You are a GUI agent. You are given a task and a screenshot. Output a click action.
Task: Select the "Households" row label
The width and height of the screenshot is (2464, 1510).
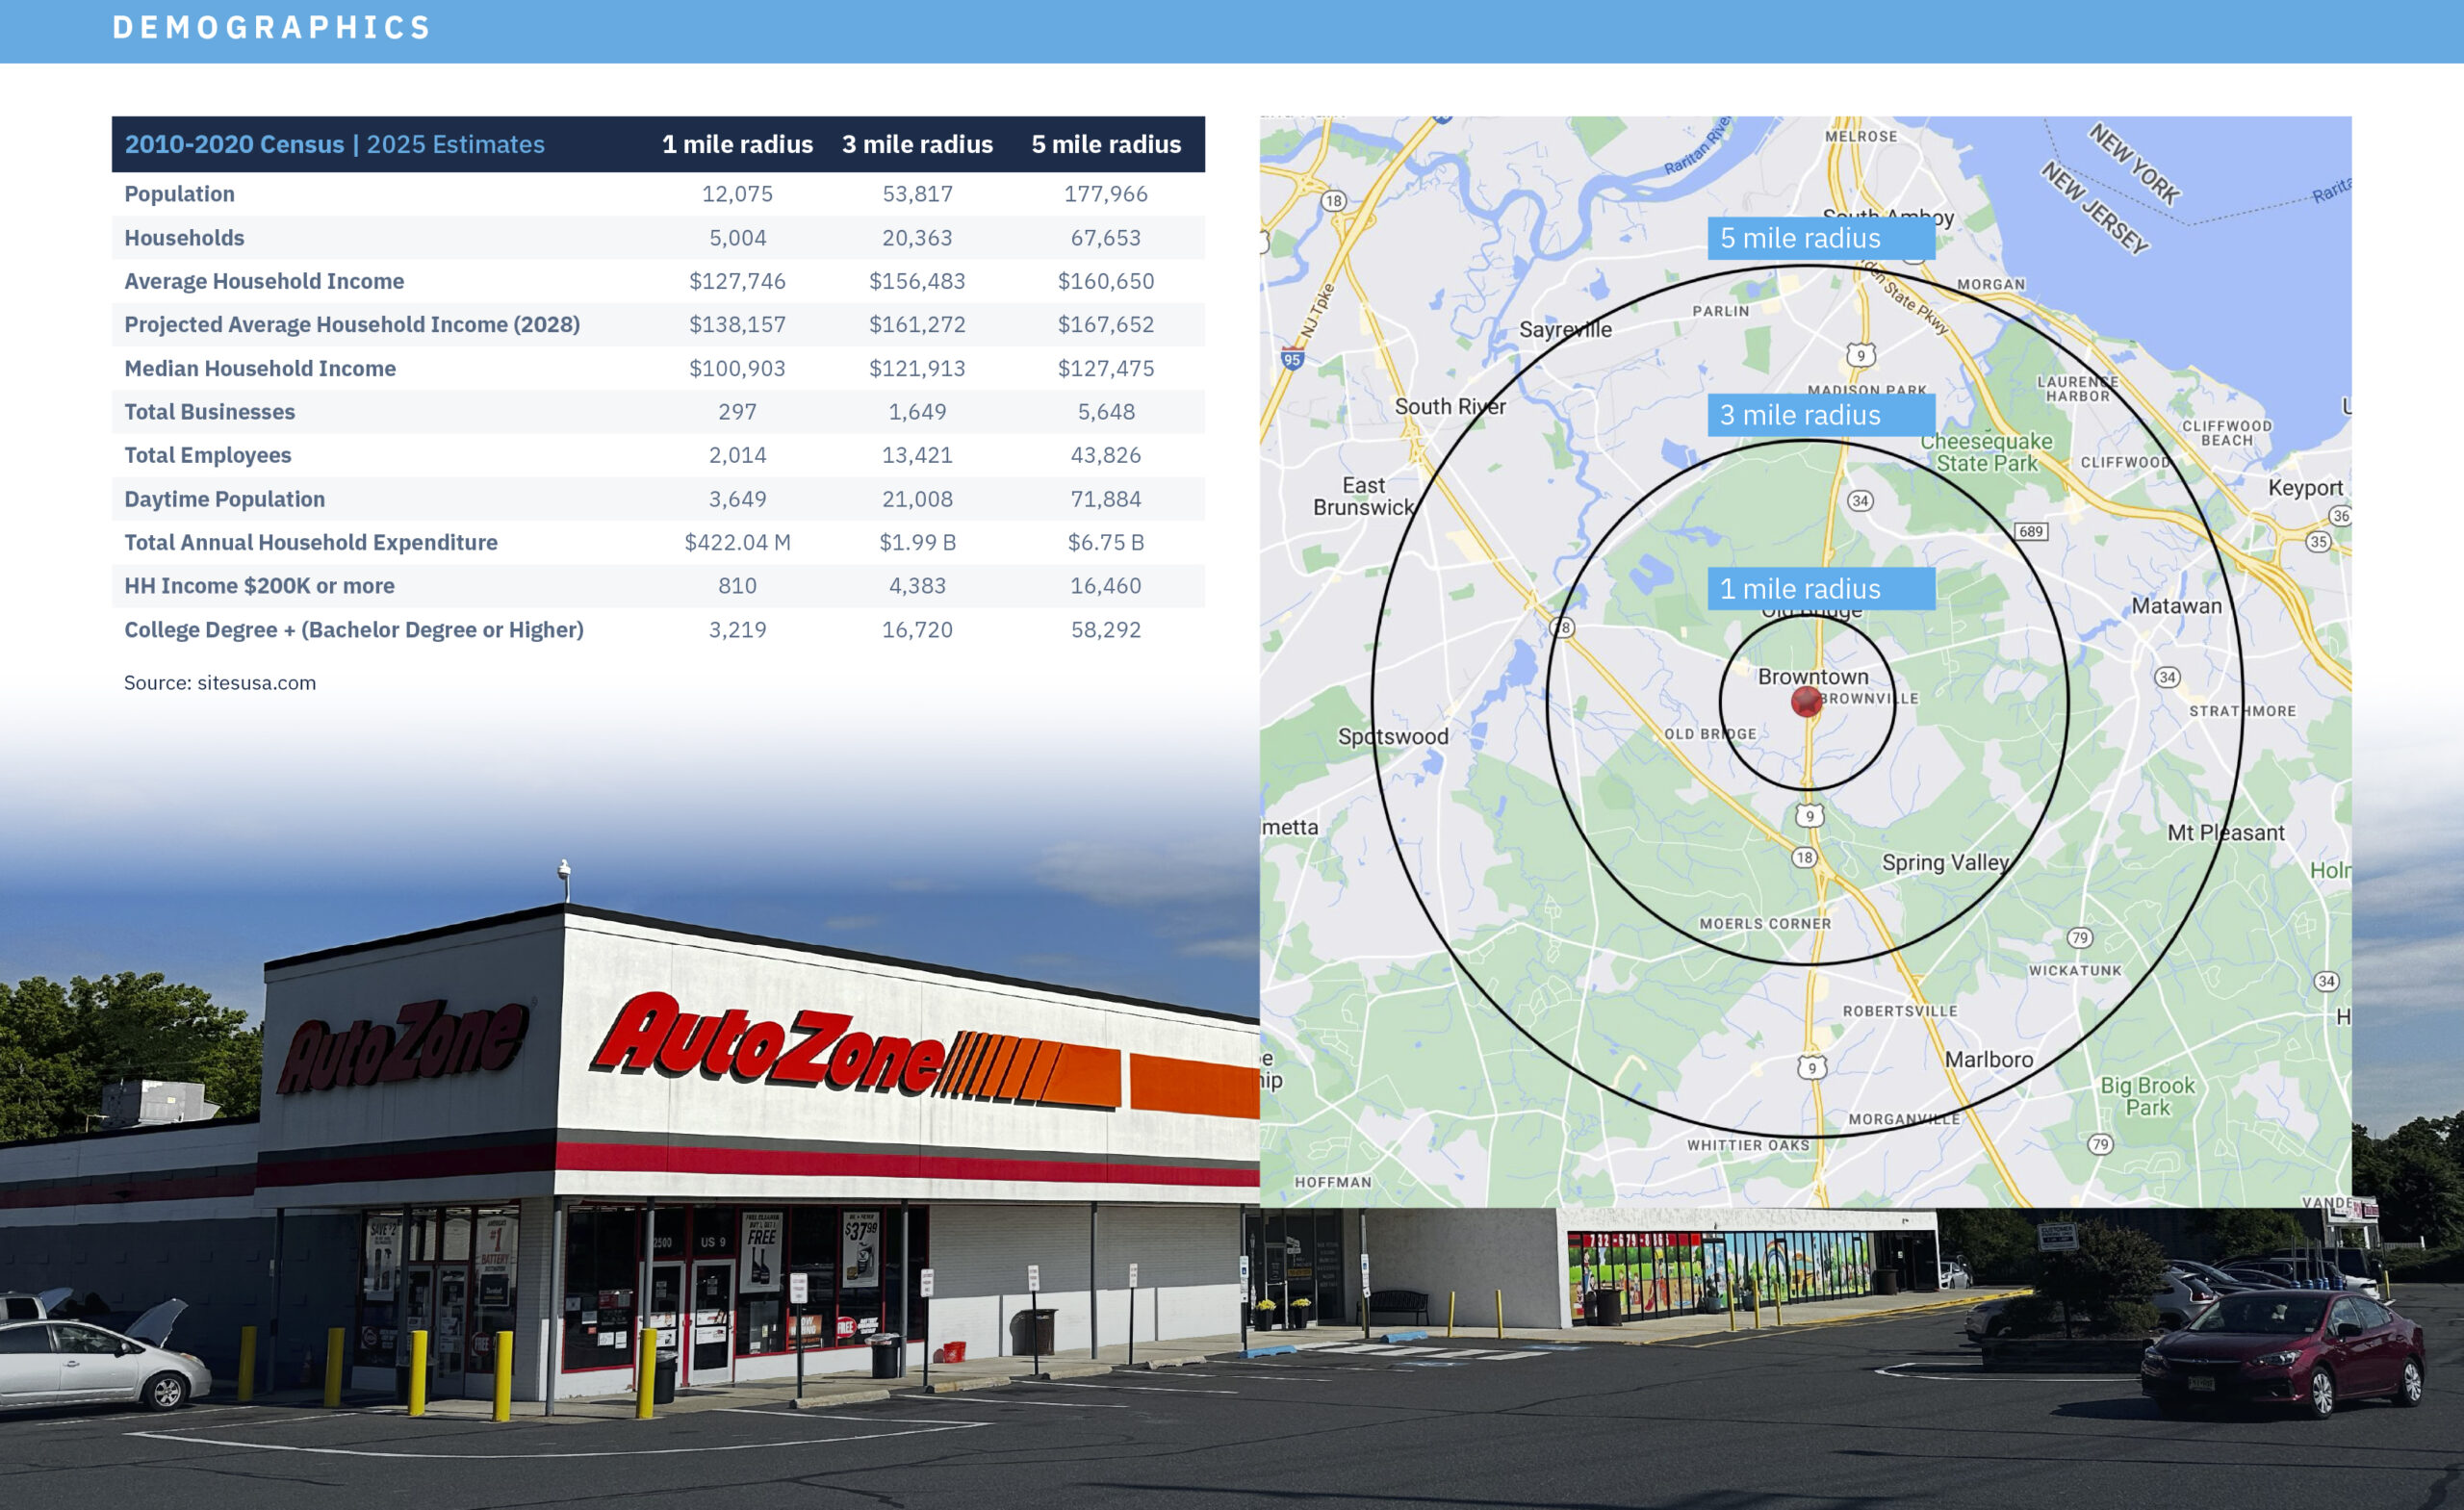click(x=184, y=238)
